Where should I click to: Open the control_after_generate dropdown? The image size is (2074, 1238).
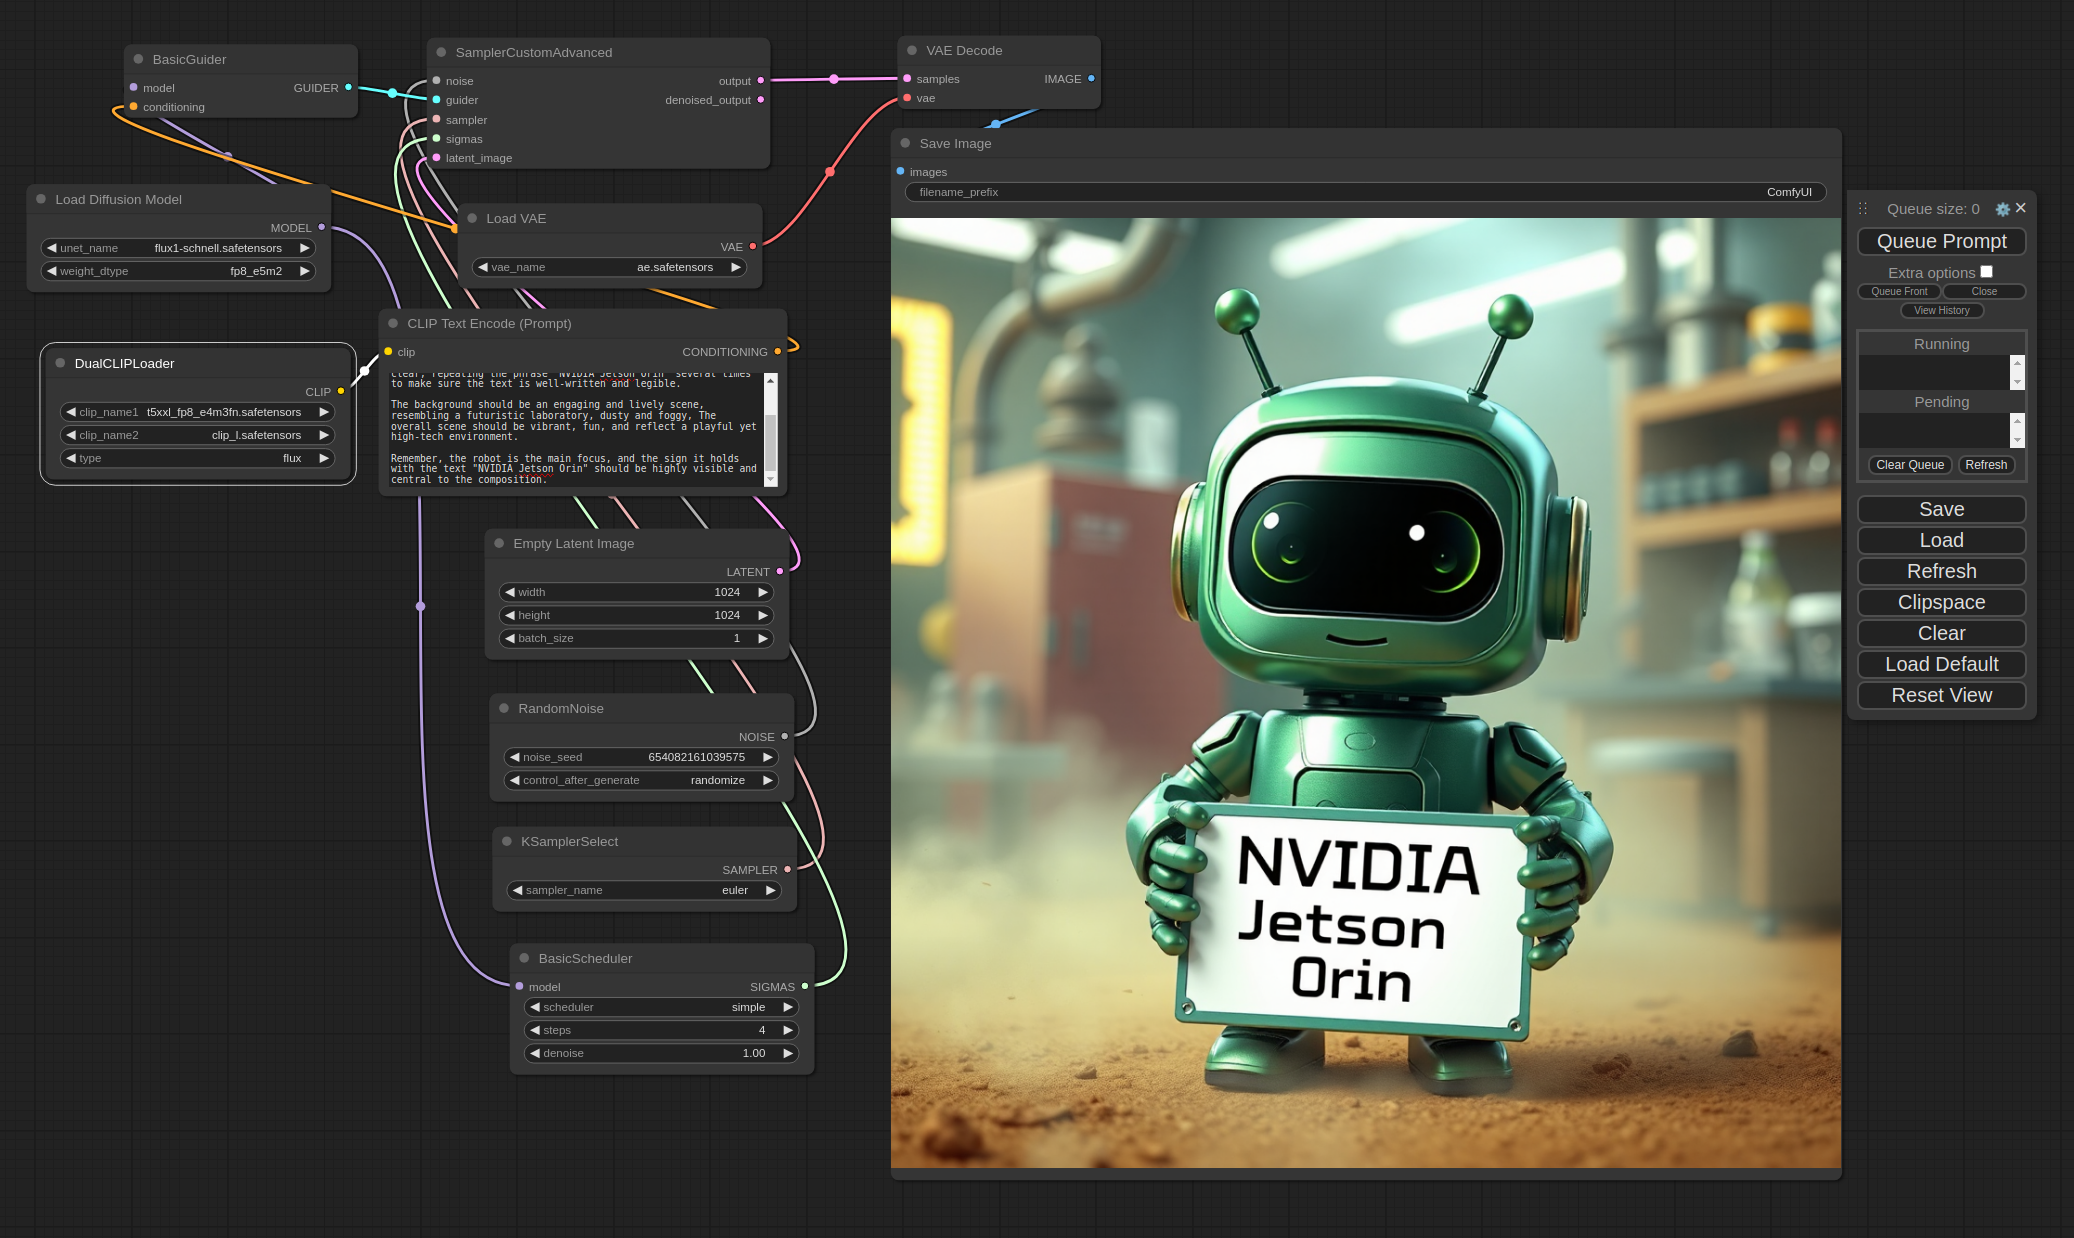(x=641, y=780)
